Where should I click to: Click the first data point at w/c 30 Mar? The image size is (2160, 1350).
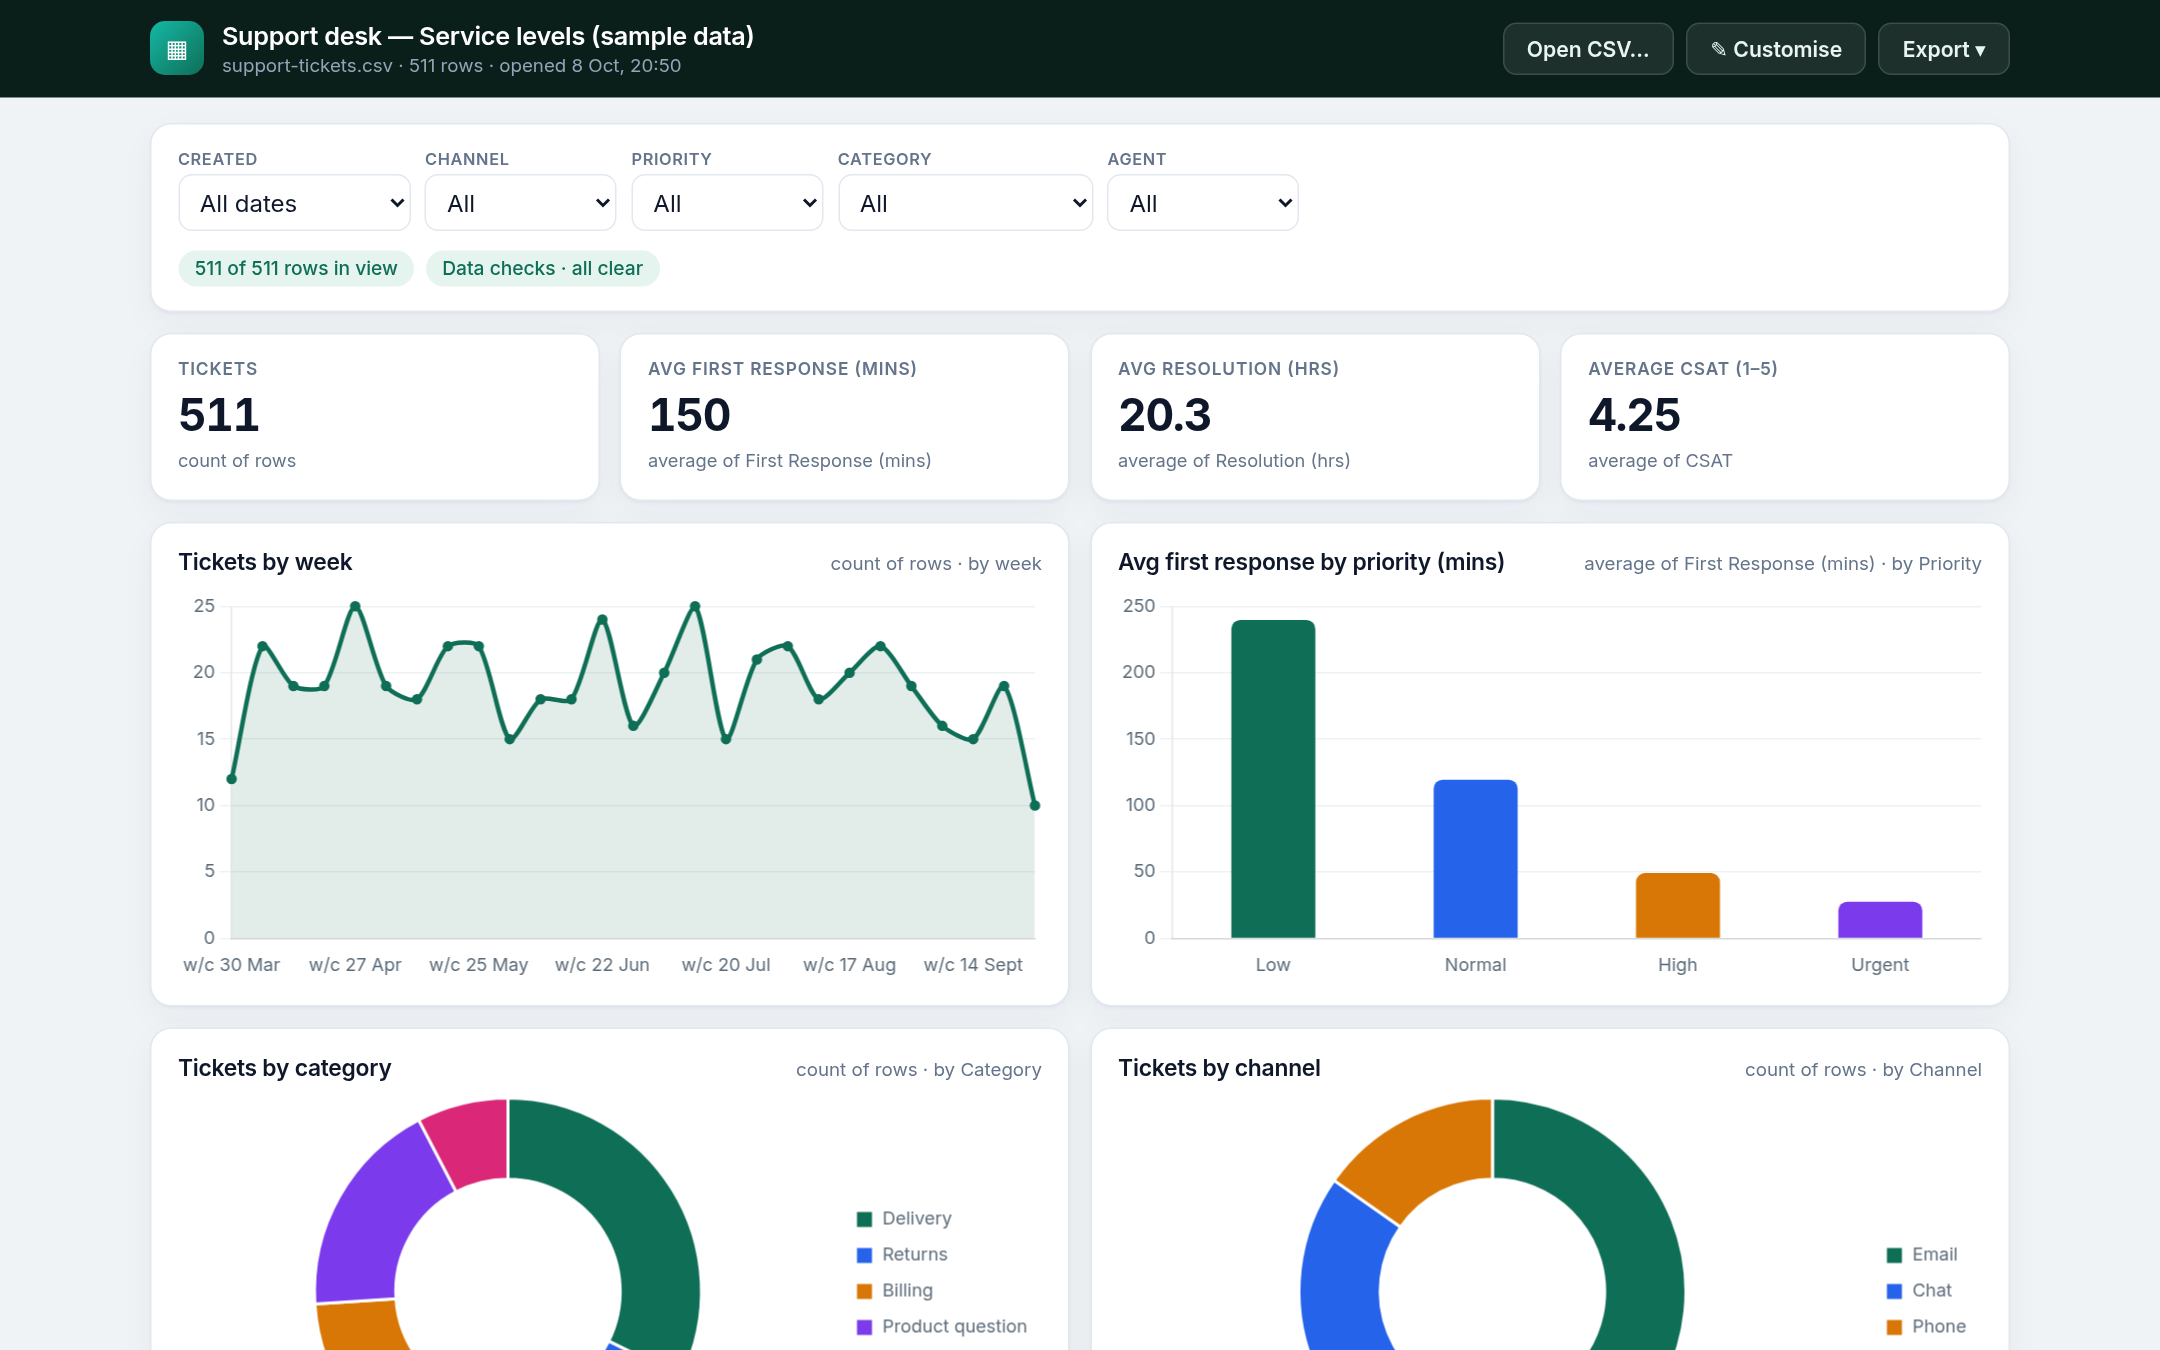point(232,779)
